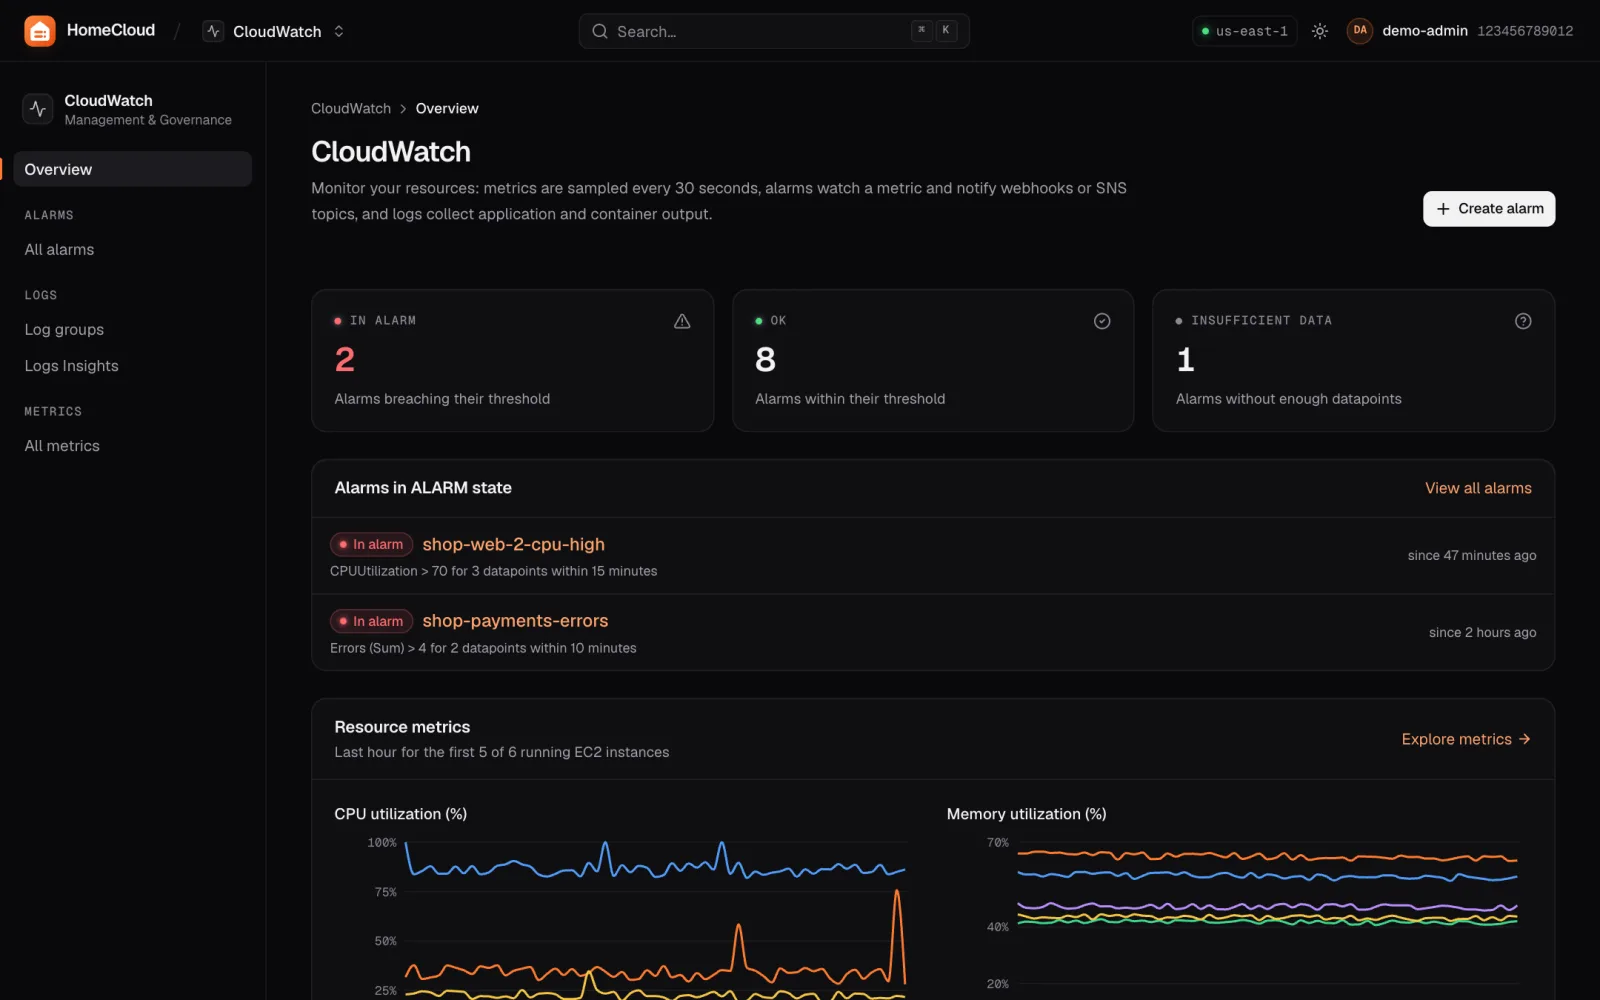Click the warning triangle icon on In Alarm card
Screen dimensions: 1600x1000
(682, 321)
